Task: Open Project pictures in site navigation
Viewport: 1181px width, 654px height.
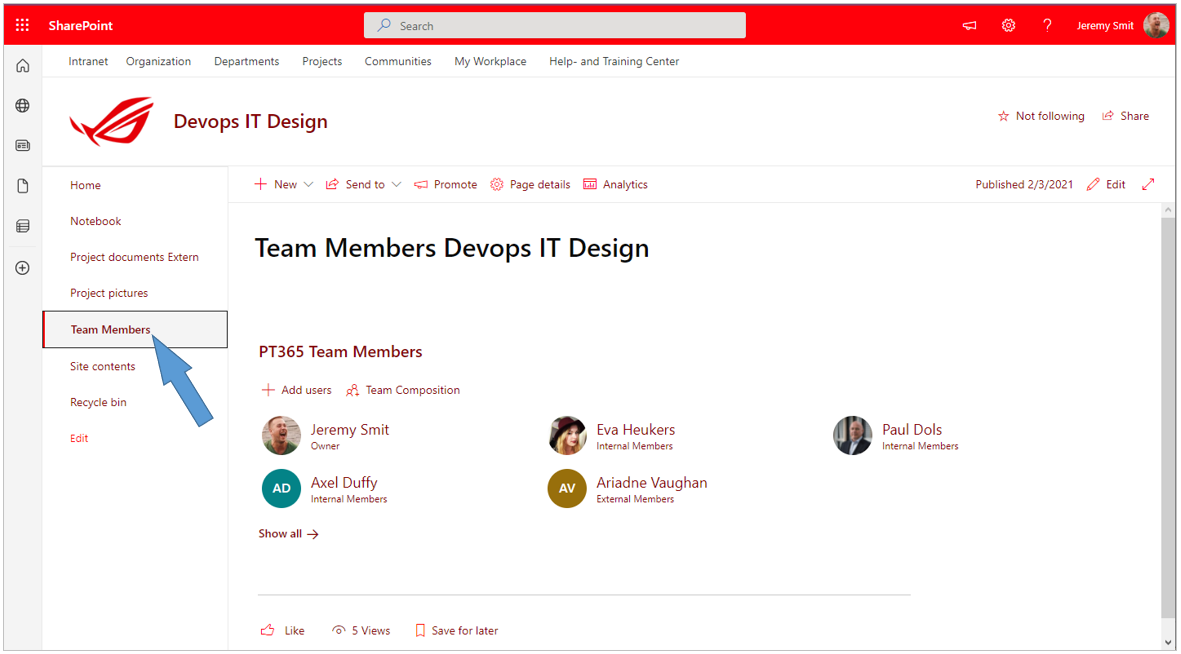Action: click(x=109, y=294)
